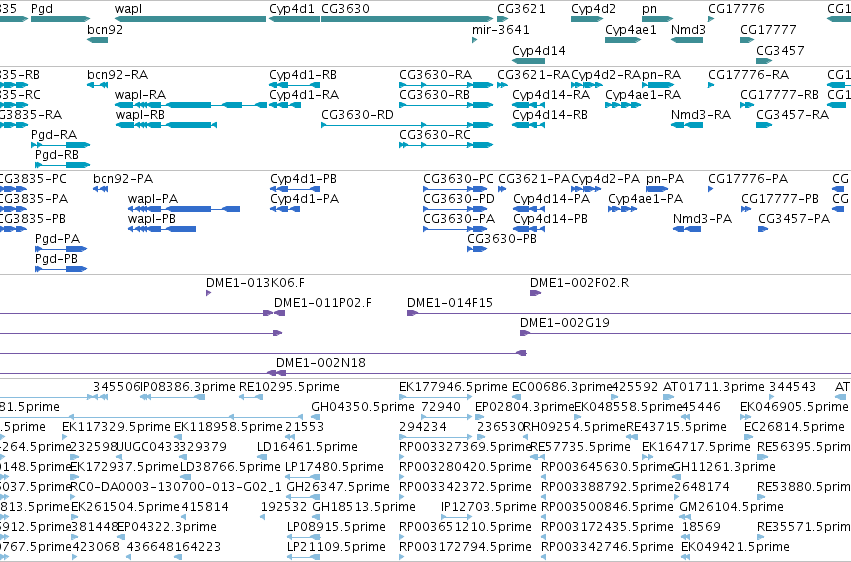This screenshot has width=851, height=562.
Task: Select transcript Pgd-RA
Action: [x=54, y=135]
